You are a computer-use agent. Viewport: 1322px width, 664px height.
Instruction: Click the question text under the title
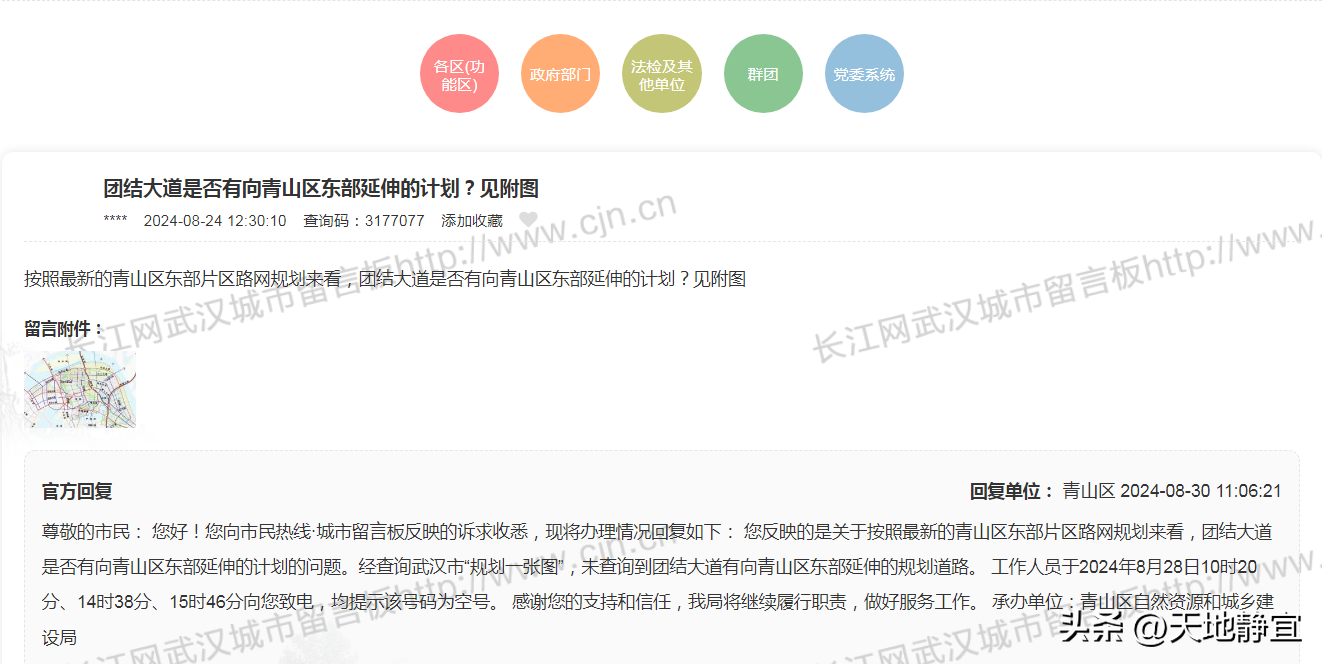pyautogui.click(x=385, y=279)
